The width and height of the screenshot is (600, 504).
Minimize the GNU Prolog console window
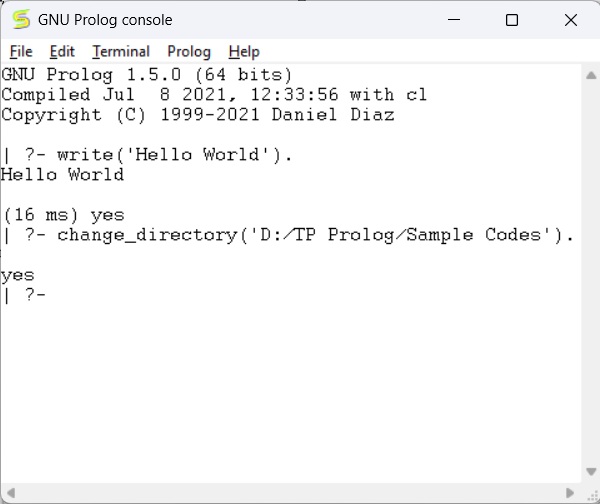(455, 20)
